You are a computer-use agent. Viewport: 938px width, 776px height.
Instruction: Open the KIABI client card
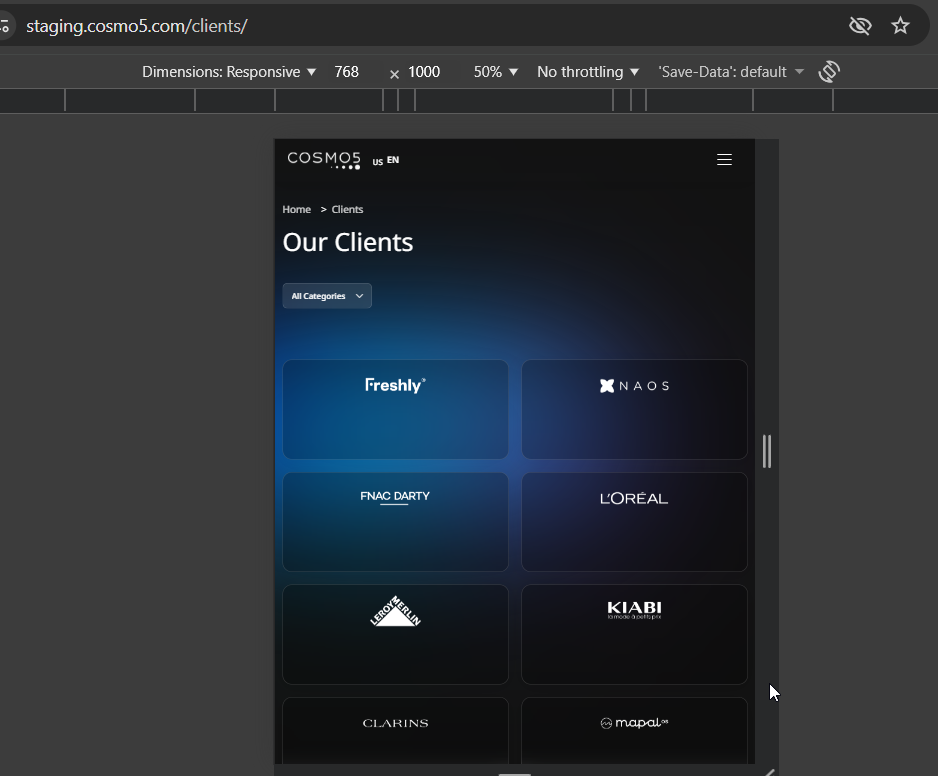[634, 634]
